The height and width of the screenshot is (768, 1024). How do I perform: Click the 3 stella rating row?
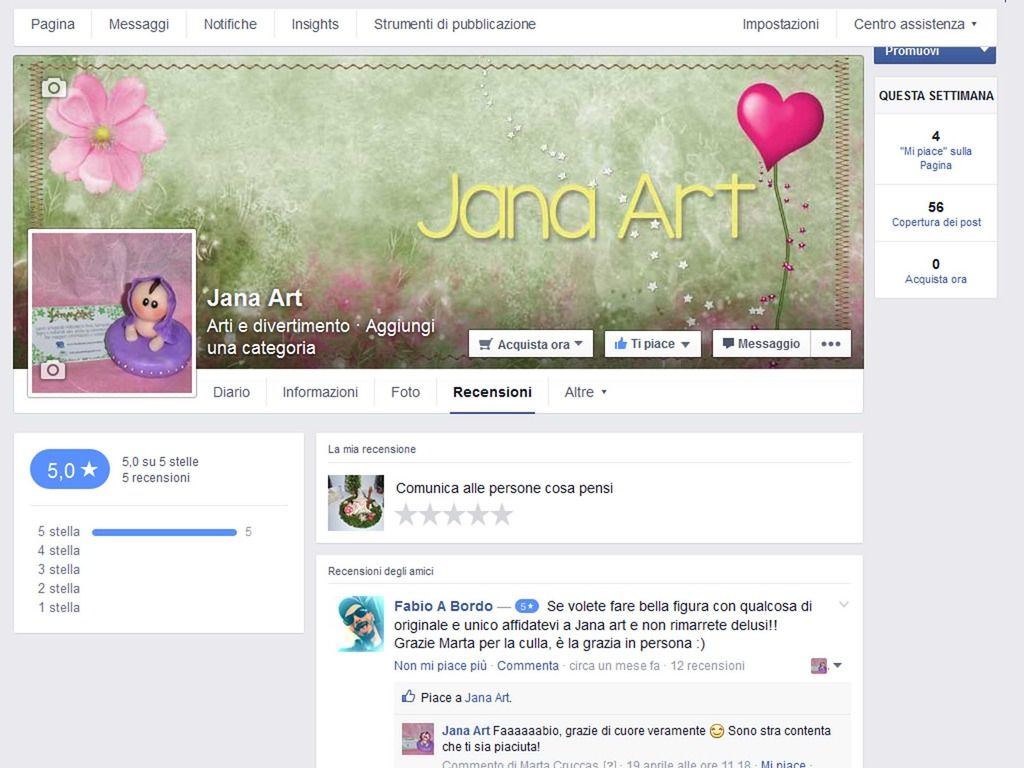pos(59,569)
